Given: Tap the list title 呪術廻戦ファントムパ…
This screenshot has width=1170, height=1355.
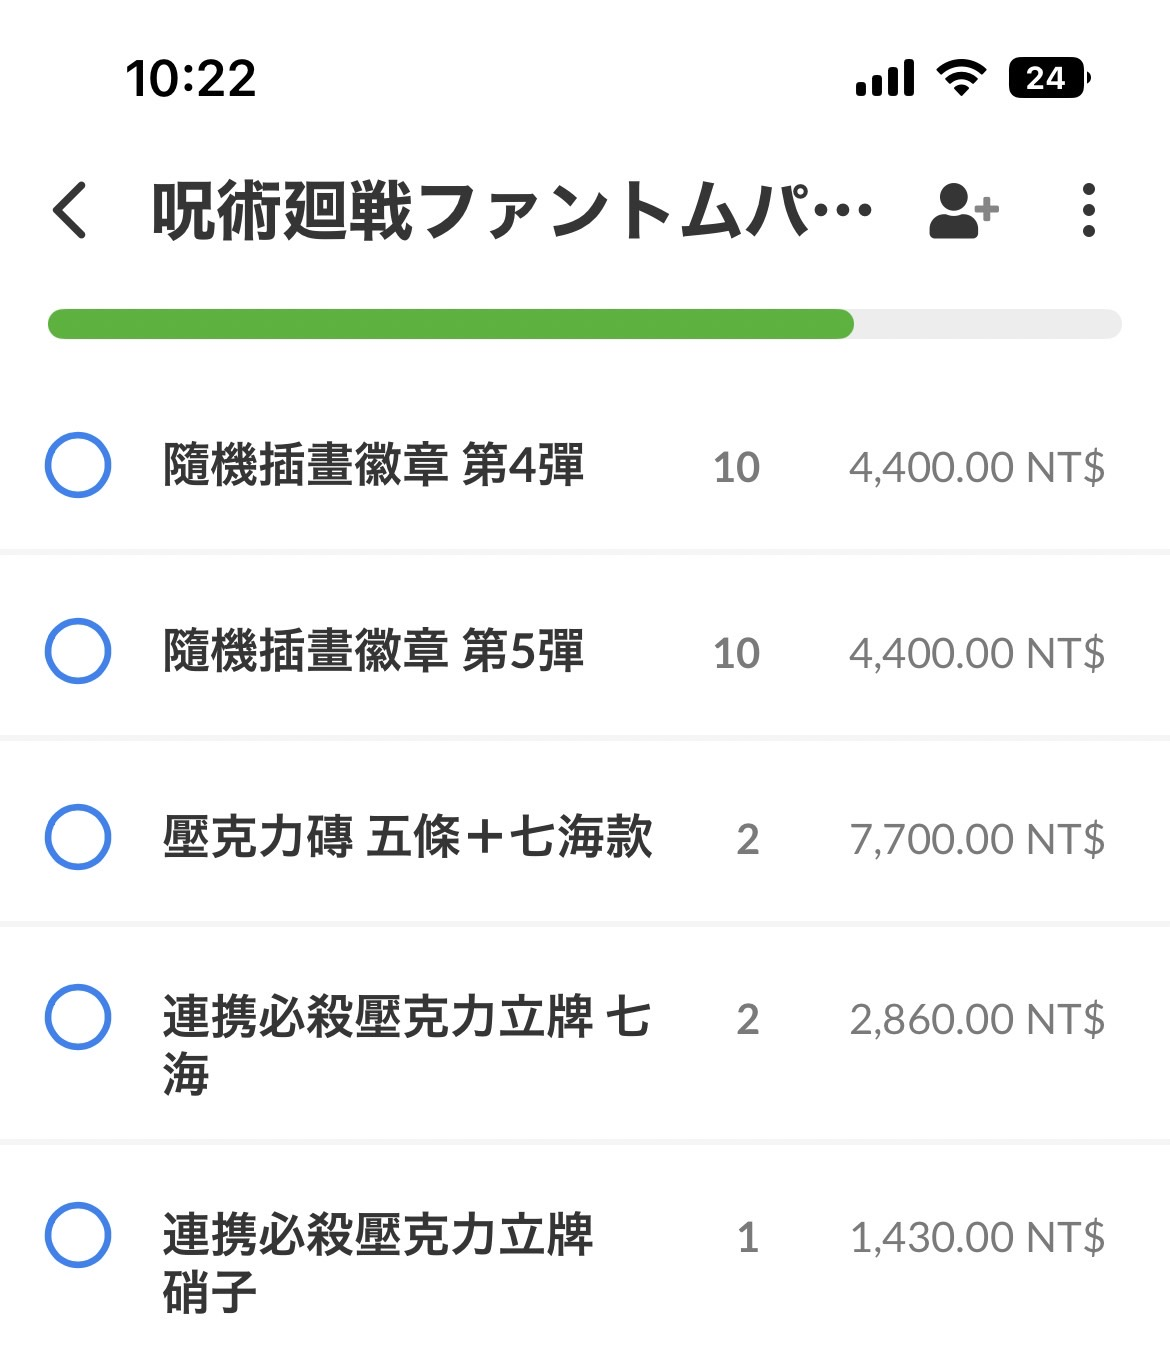Looking at the screenshot, I should tap(512, 211).
